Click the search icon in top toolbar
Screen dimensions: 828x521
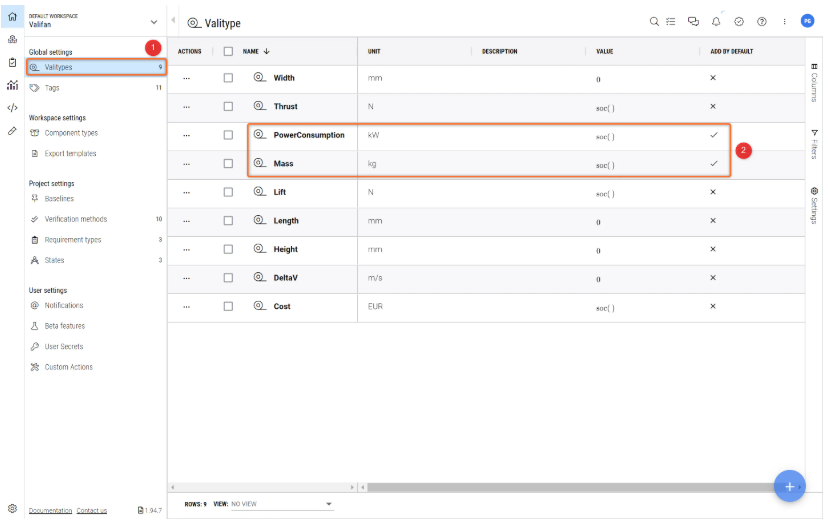(x=654, y=22)
